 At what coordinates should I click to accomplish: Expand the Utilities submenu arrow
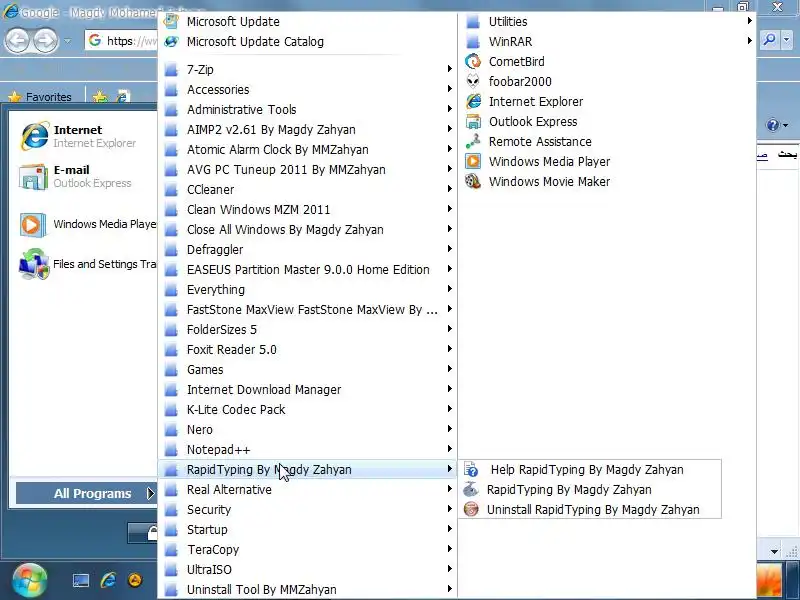749,21
